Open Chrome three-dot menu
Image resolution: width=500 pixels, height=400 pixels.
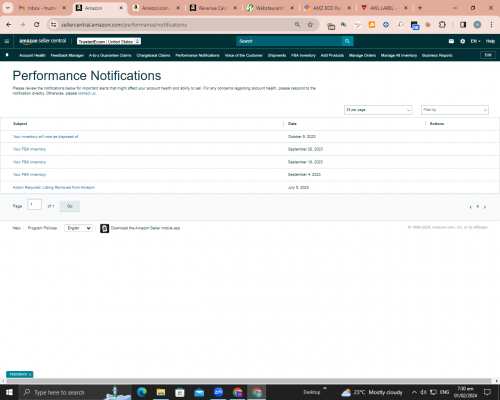point(491,24)
